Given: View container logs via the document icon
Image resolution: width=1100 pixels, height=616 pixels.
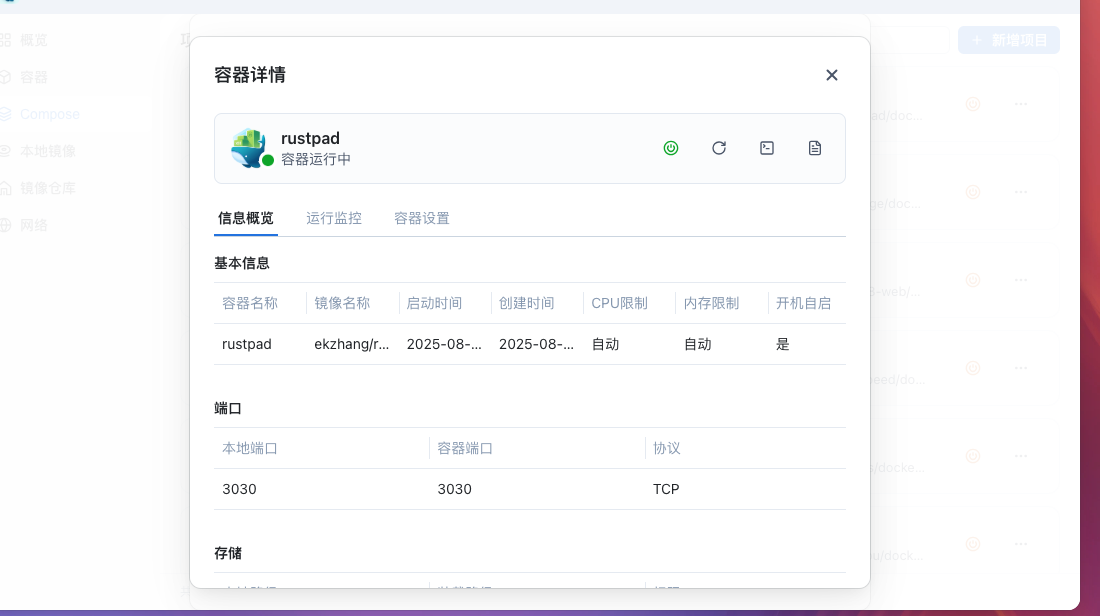Looking at the screenshot, I should pyautogui.click(x=815, y=148).
